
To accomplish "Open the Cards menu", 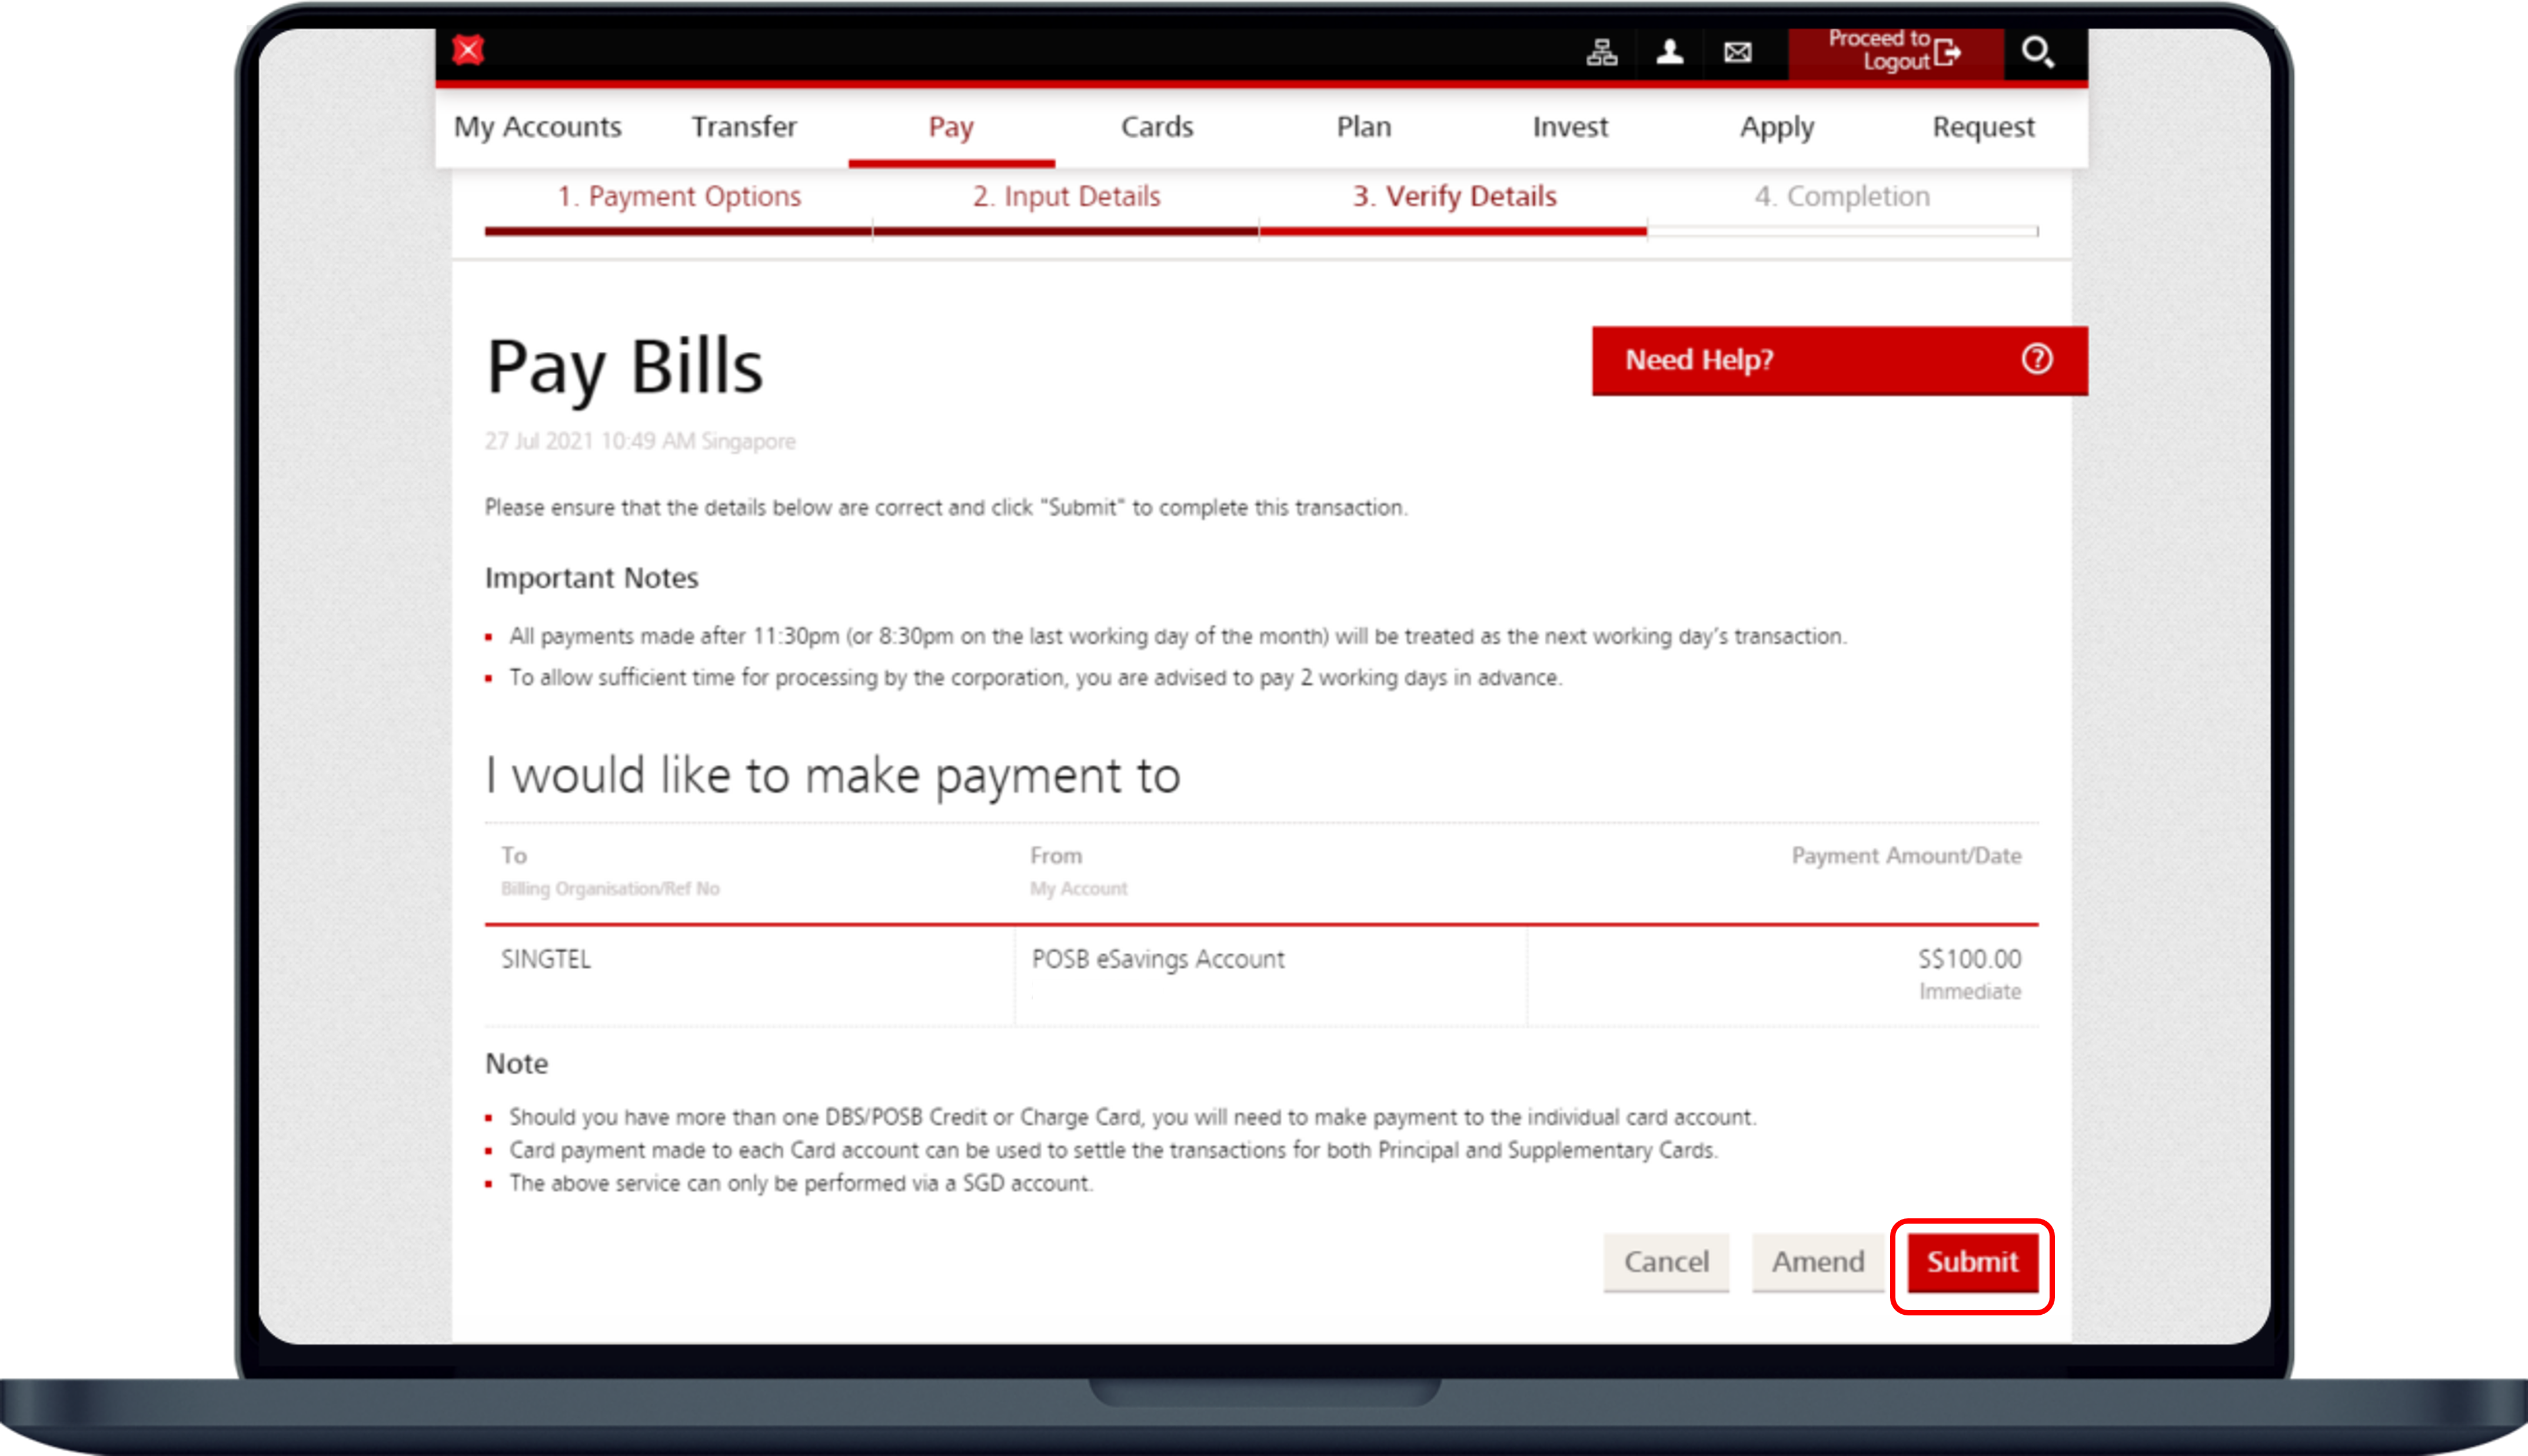I will point(1157,127).
